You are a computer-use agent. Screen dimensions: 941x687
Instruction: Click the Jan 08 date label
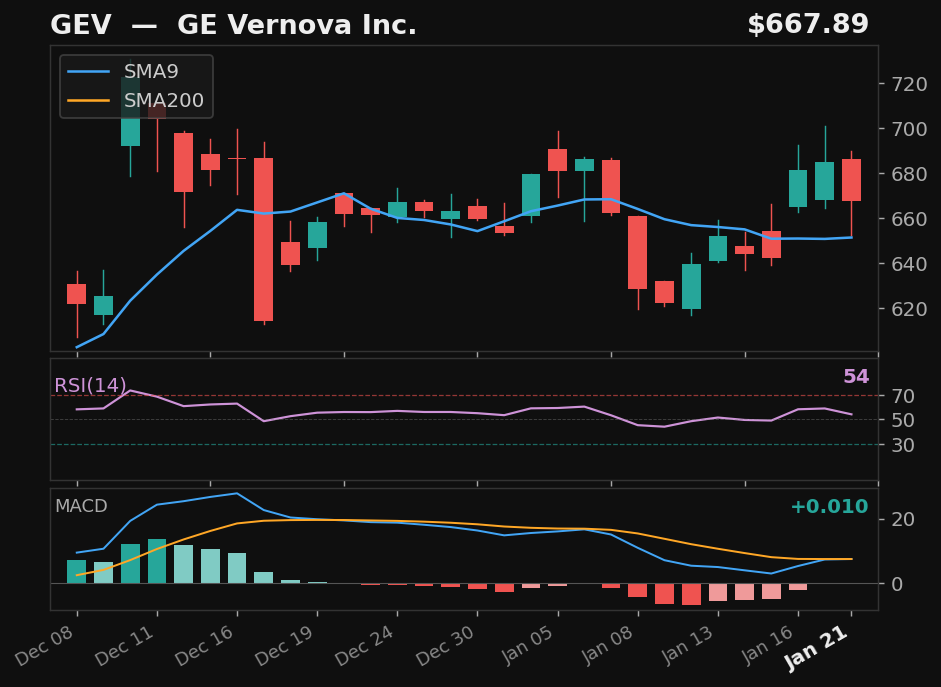(x=607, y=645)
